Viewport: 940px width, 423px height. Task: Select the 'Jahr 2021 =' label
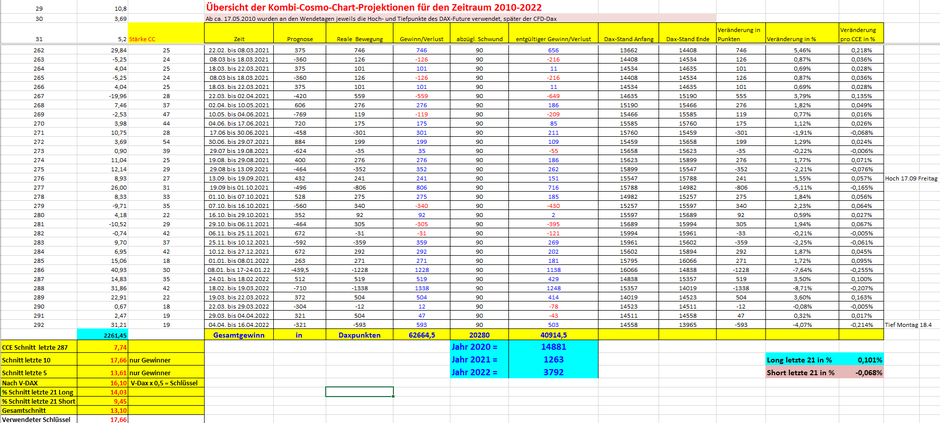coord(478,359)
